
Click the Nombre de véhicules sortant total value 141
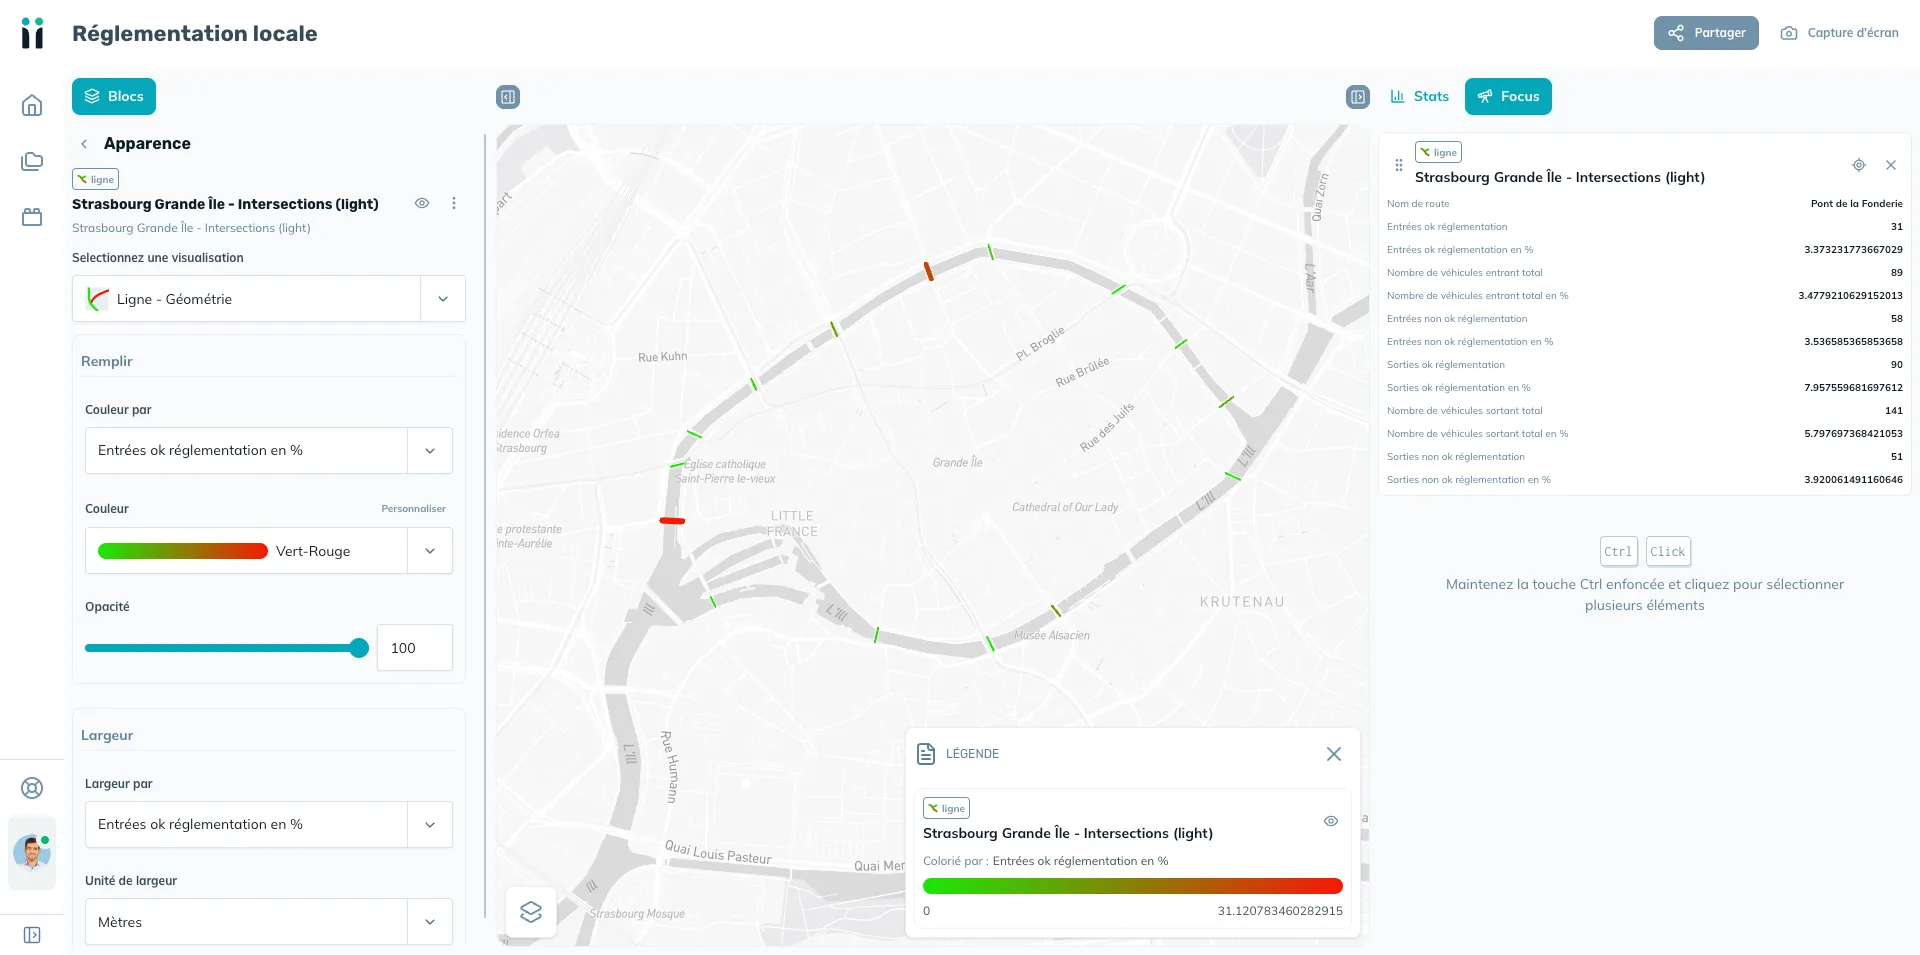(x=1894, y=411)
